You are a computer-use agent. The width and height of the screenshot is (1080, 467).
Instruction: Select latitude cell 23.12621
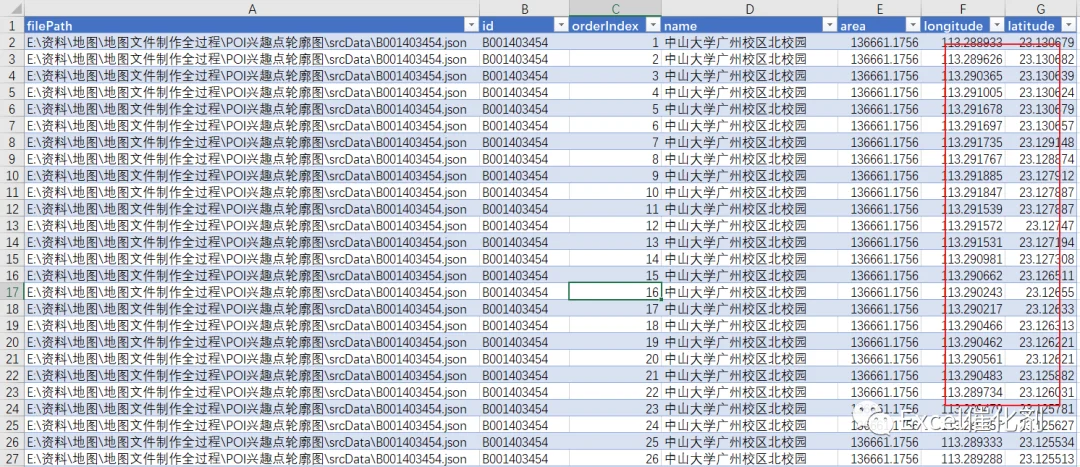pyautogui.click(x=1041, y=359)
